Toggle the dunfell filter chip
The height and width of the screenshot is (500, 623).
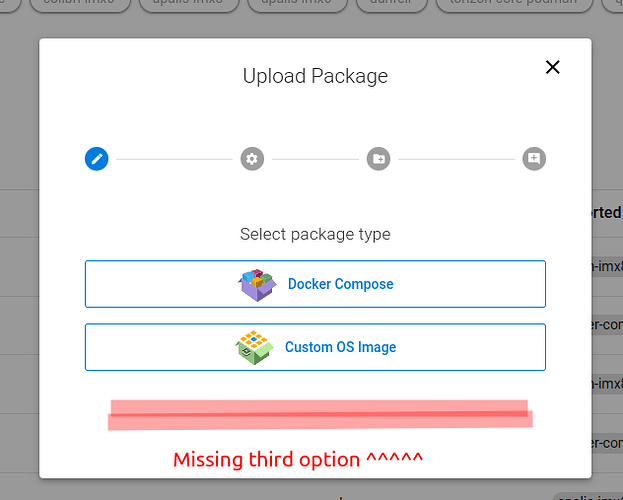click(392, 3)
